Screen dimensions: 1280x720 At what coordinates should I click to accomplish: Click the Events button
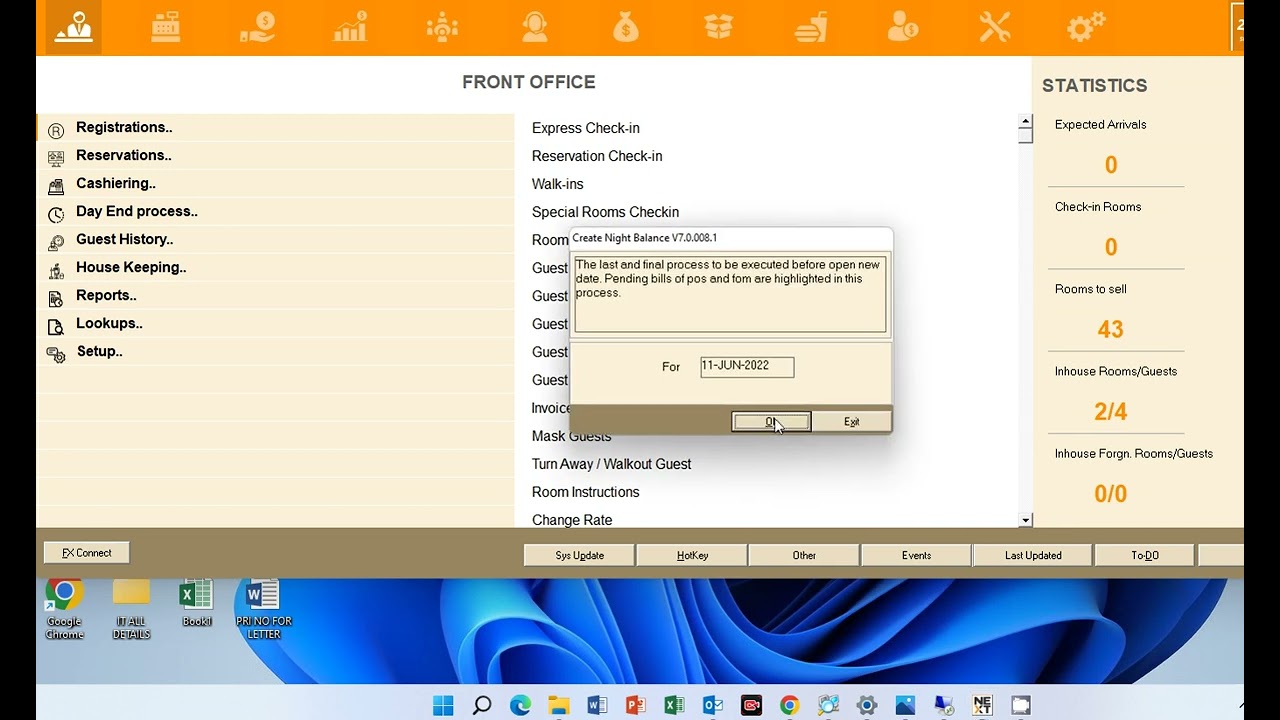[x=916, y=555]
